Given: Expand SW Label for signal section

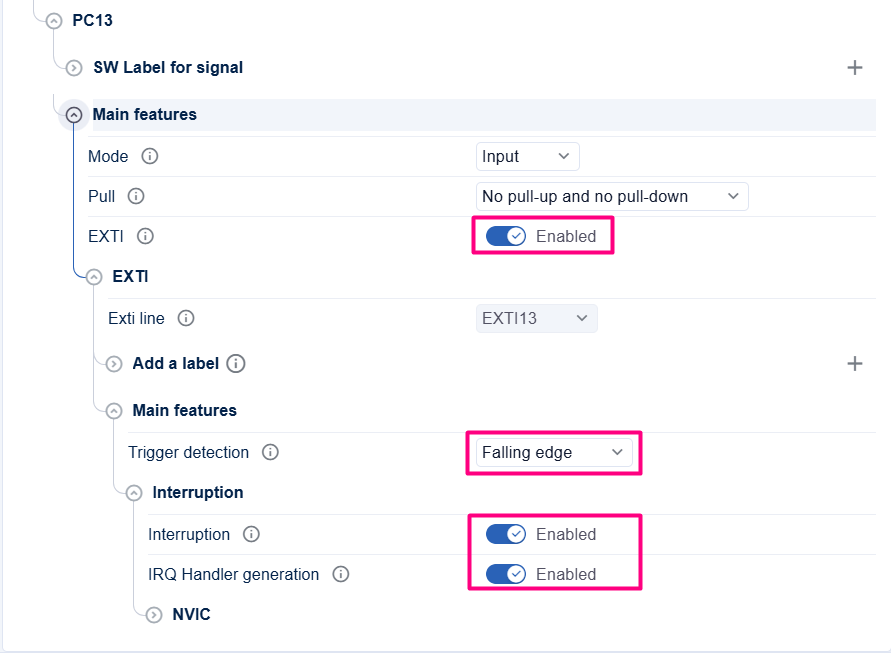Looking at the screenshot, I should tap(74, 68).
